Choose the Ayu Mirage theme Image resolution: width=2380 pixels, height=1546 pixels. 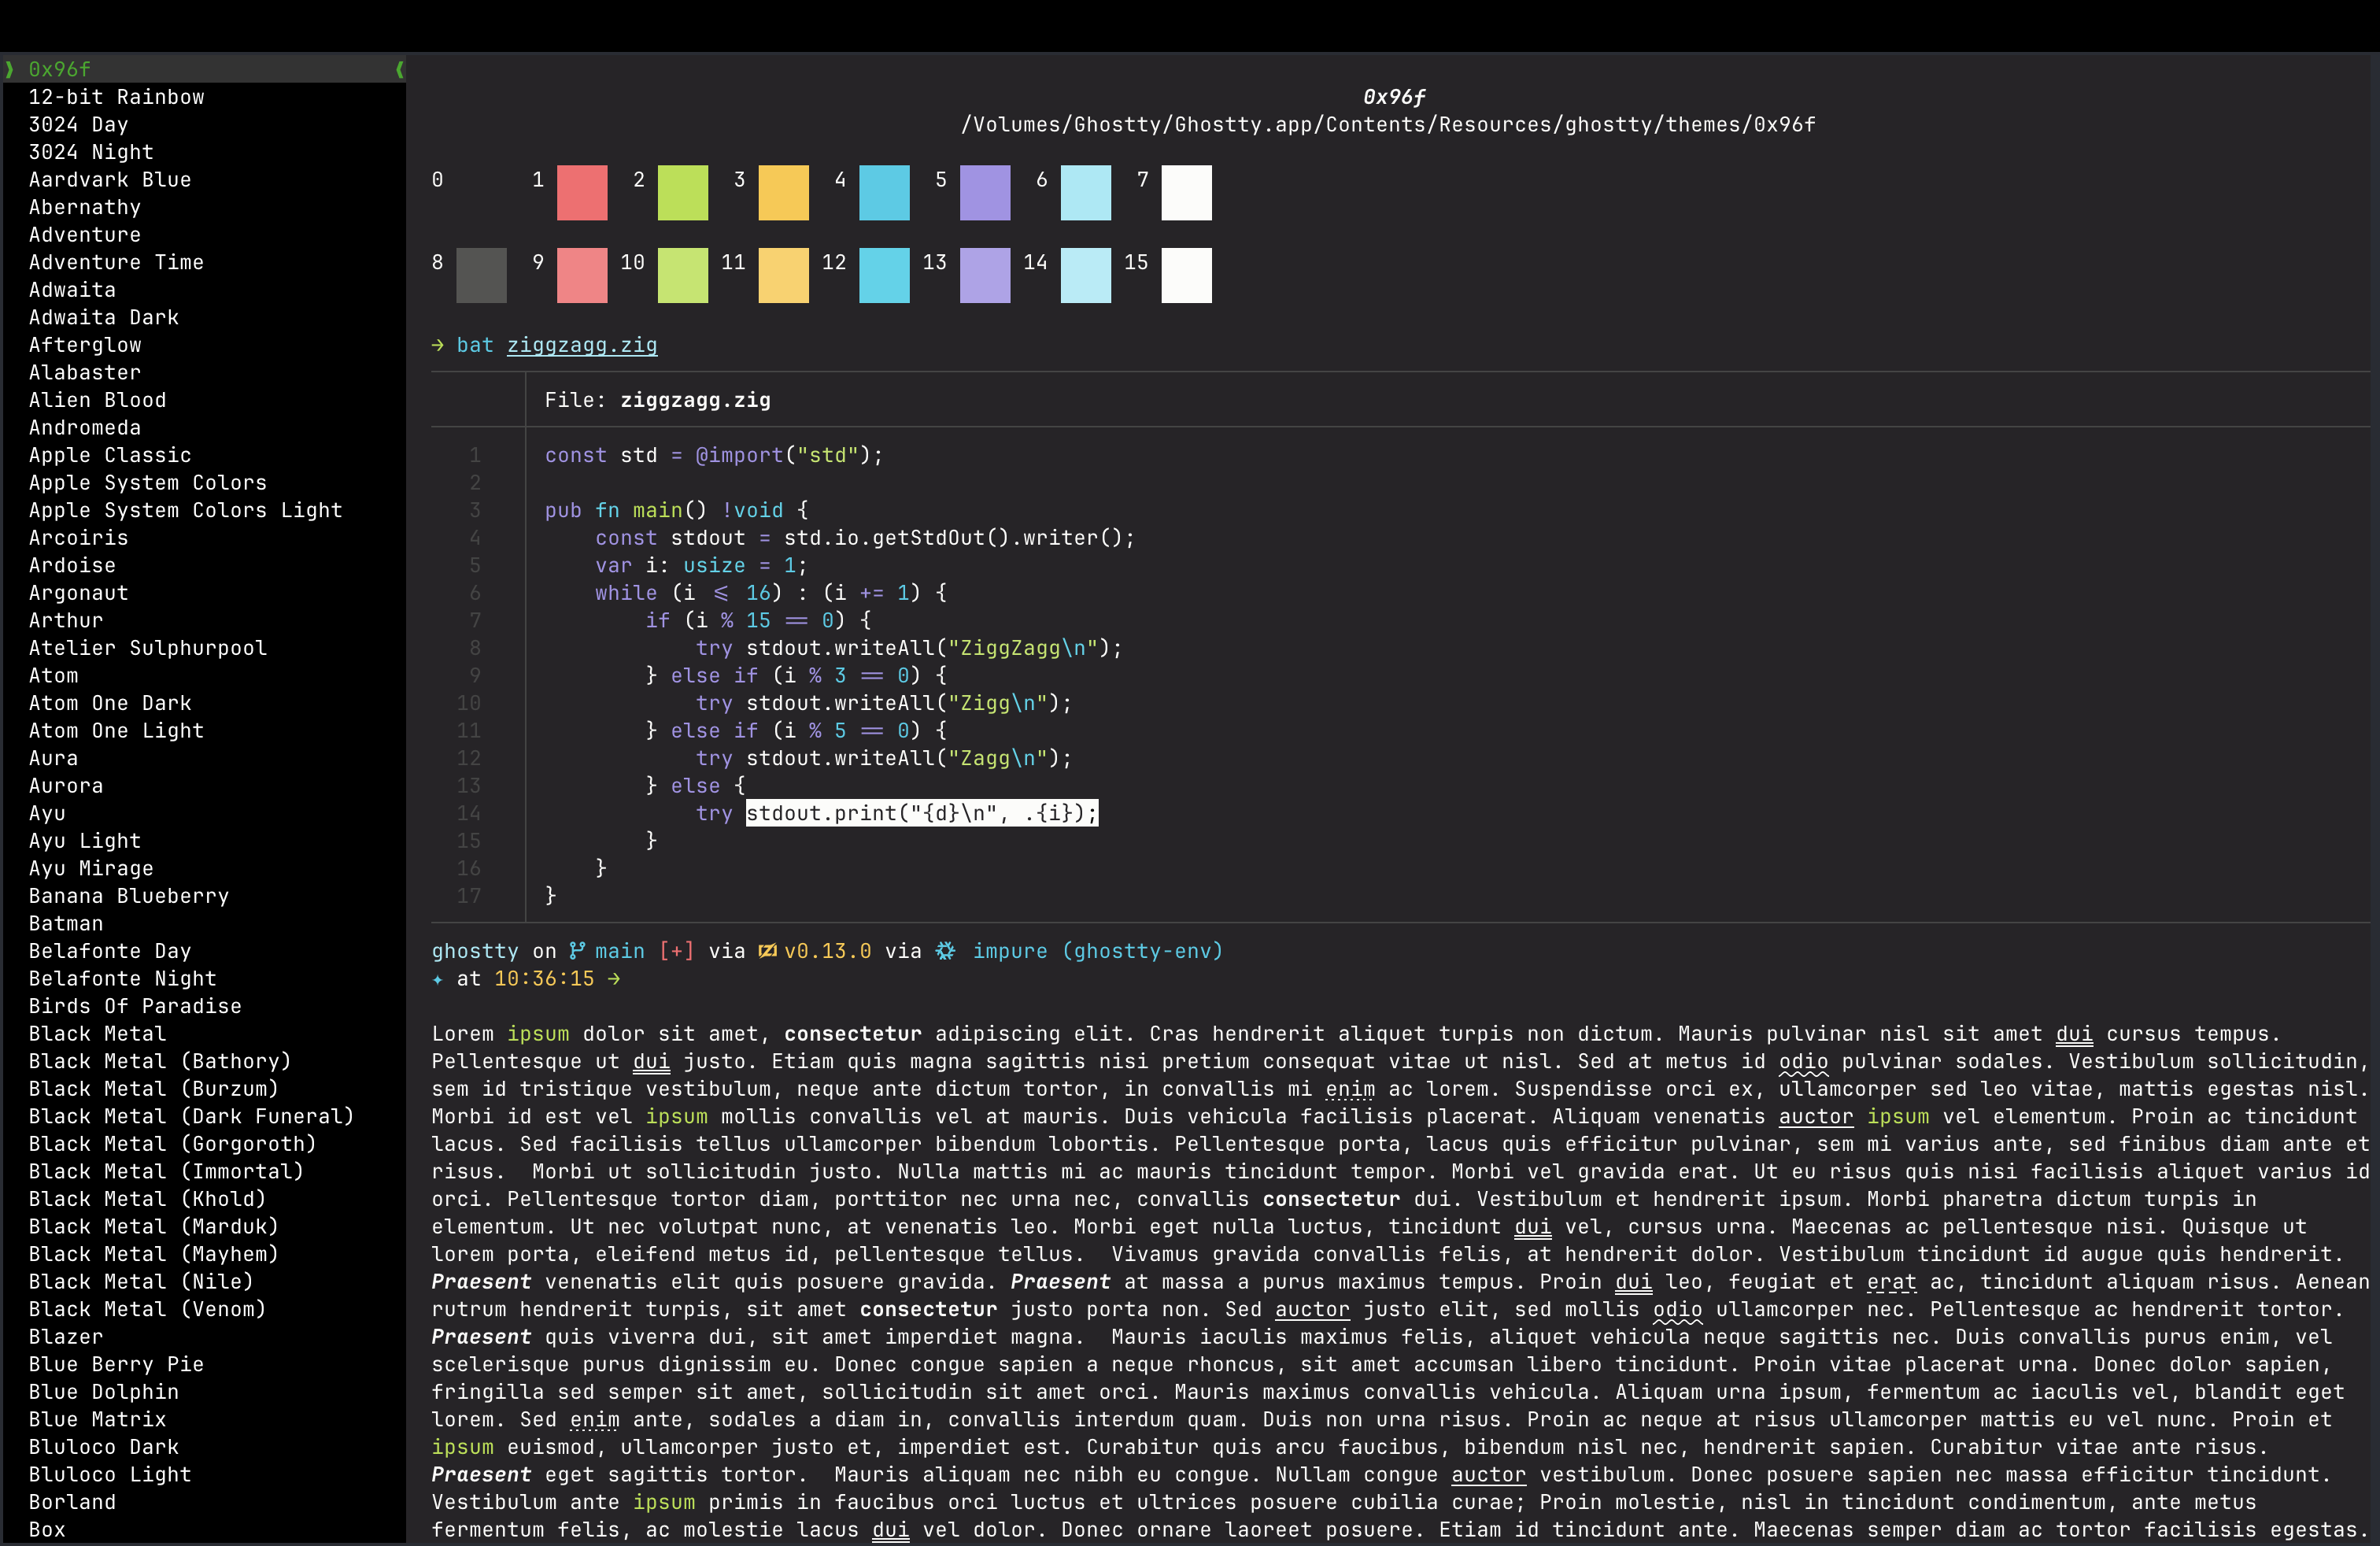(x=91, y=868)
